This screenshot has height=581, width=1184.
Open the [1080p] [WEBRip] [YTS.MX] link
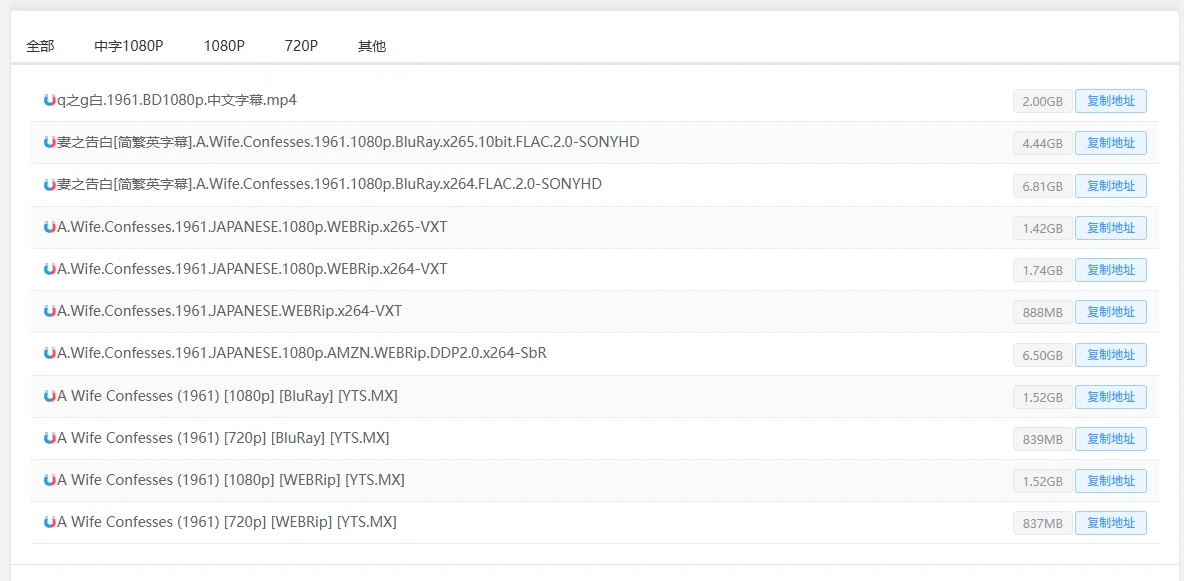click(x=231, y=480)
